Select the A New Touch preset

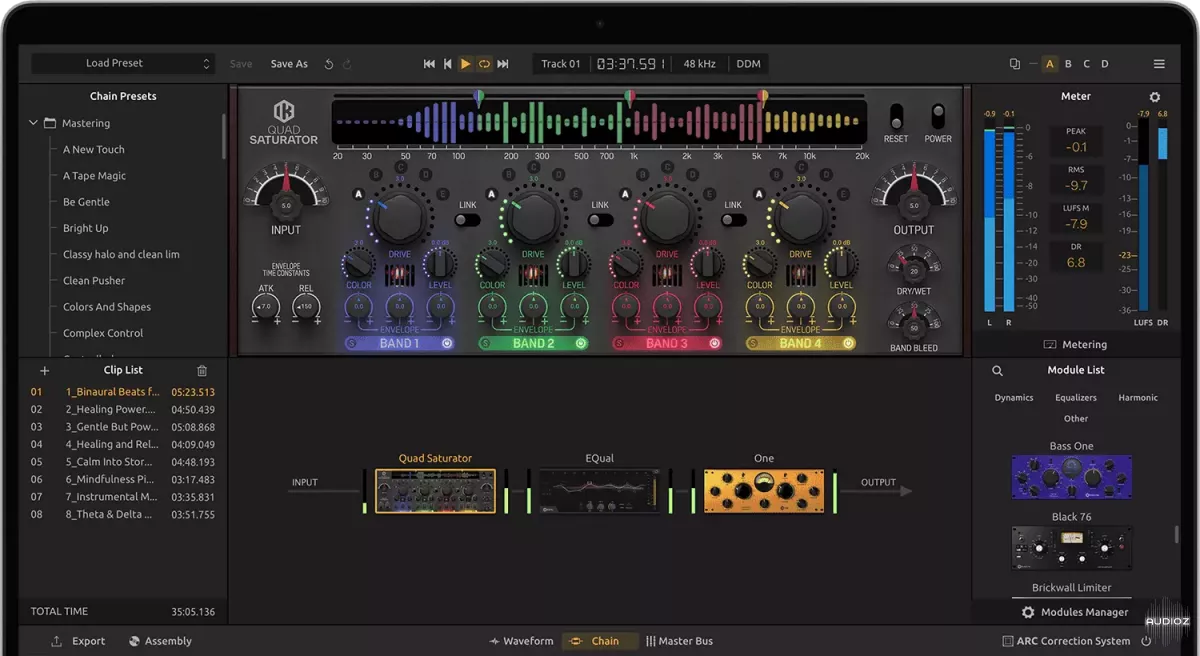[94, 150]
